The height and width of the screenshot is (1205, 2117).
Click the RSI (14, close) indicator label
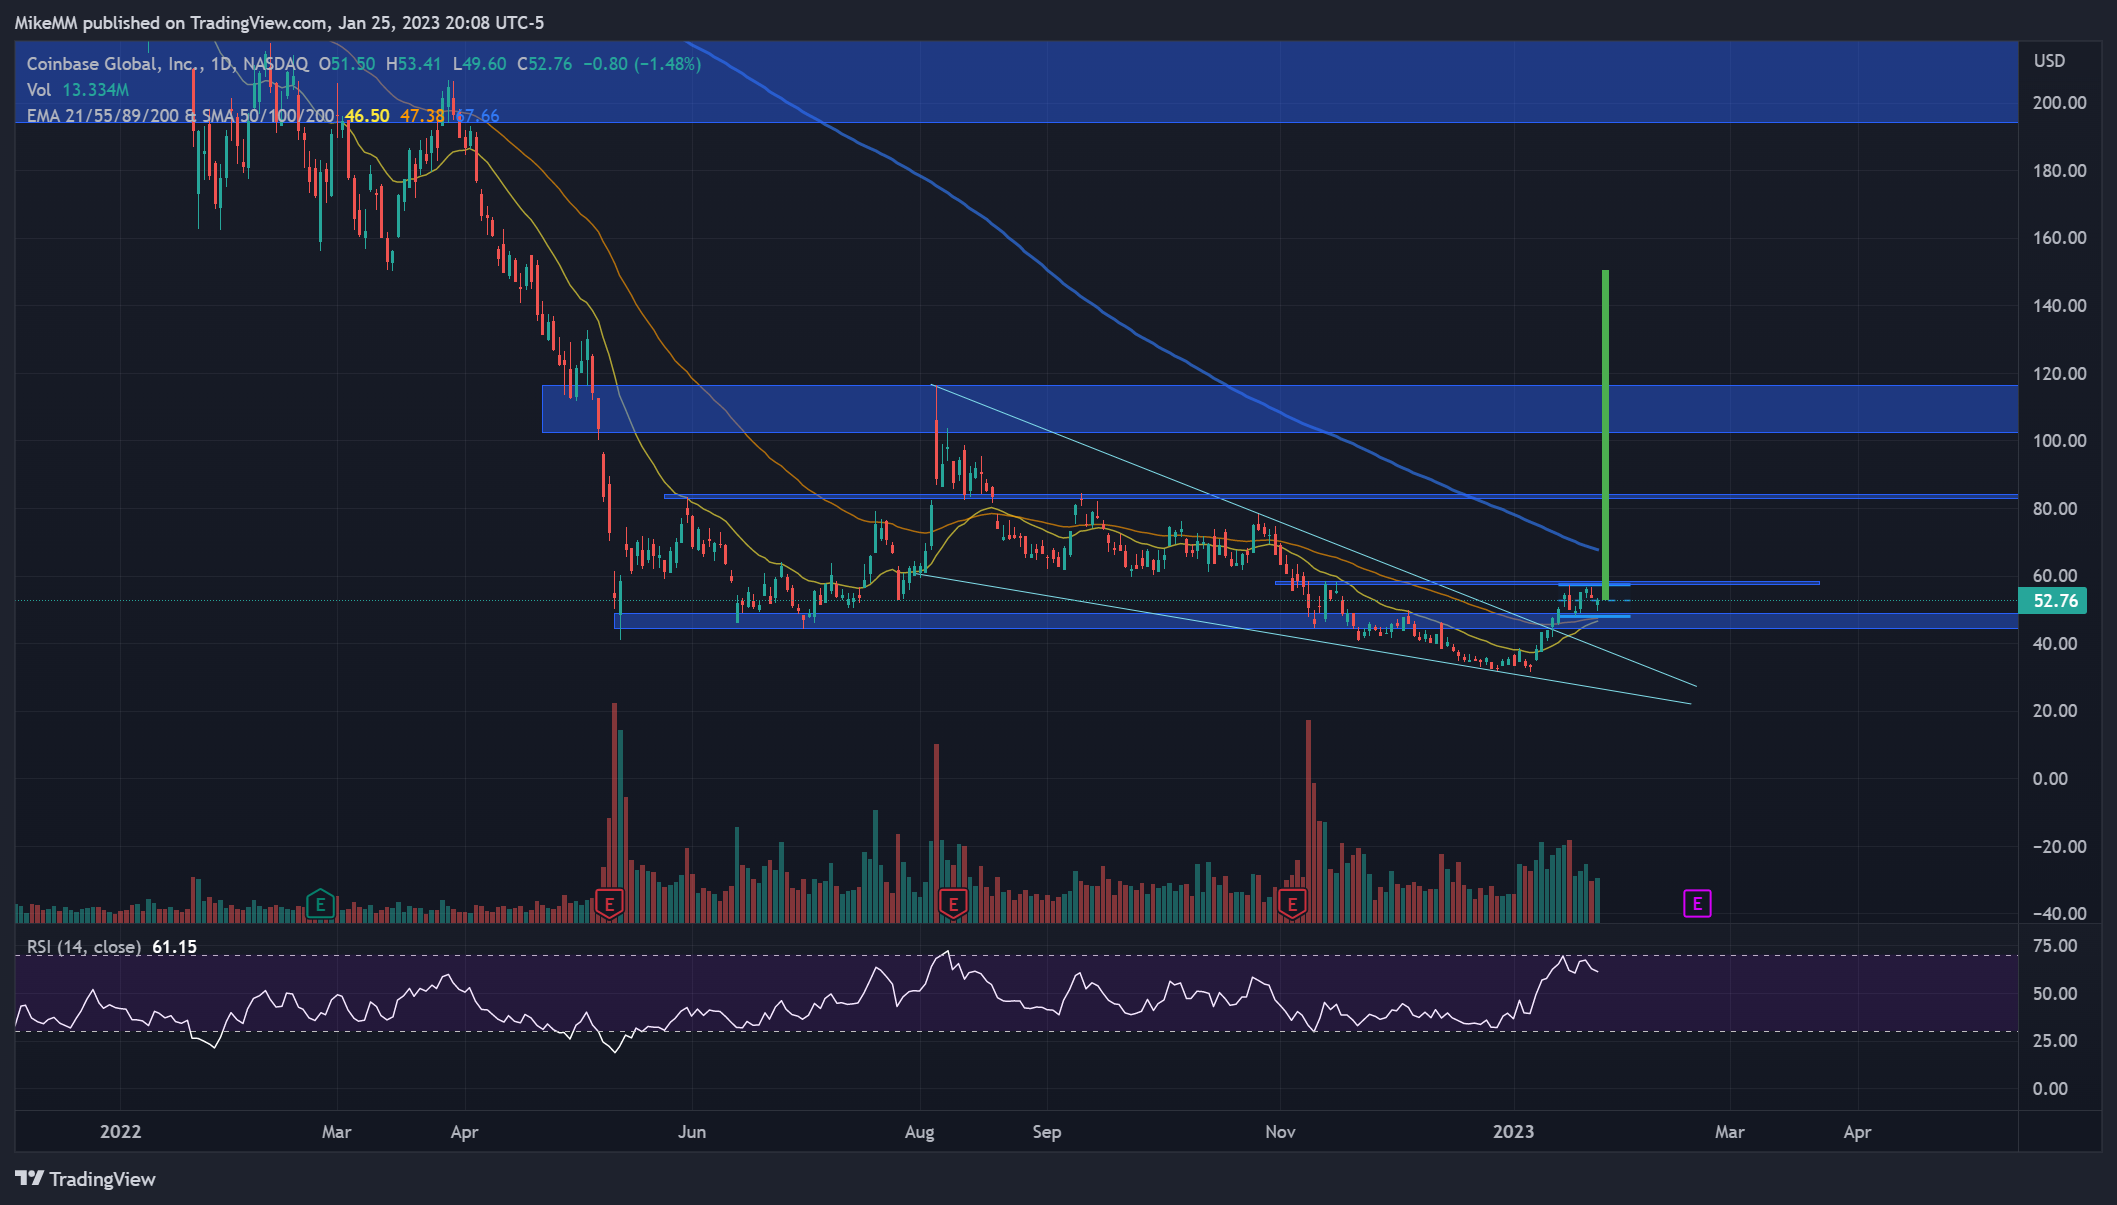[x=84, y=947]
